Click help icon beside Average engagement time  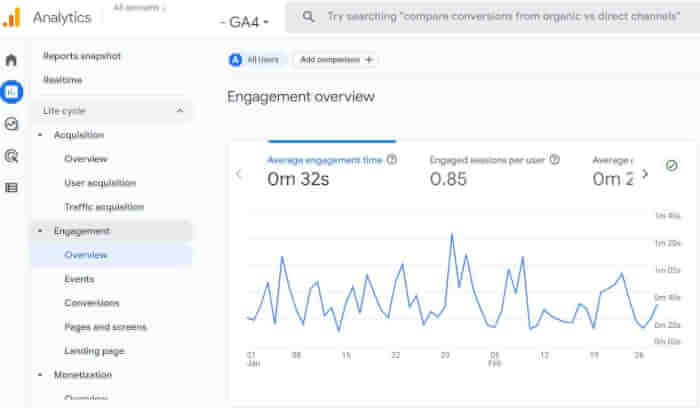(x=391, y=159)
